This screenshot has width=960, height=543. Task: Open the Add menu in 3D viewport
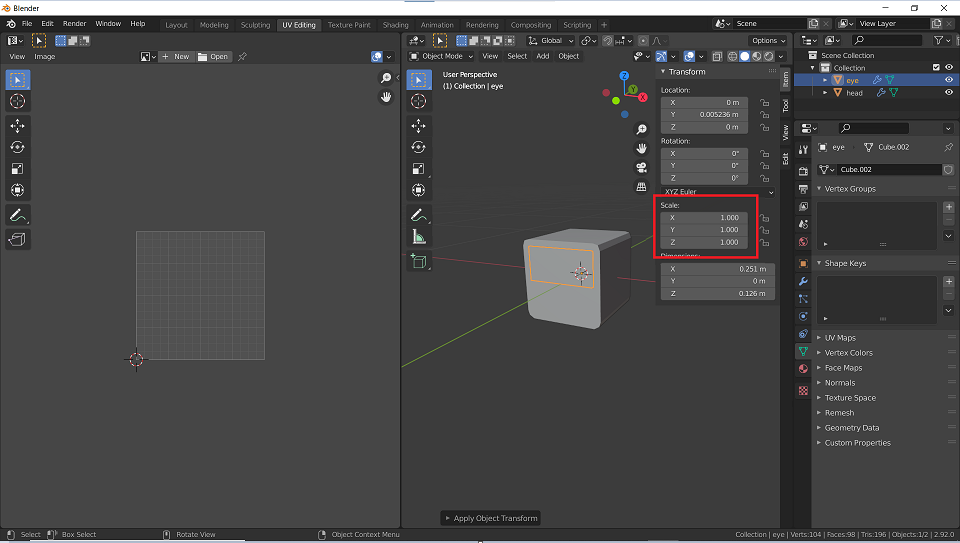coord(542,56)
